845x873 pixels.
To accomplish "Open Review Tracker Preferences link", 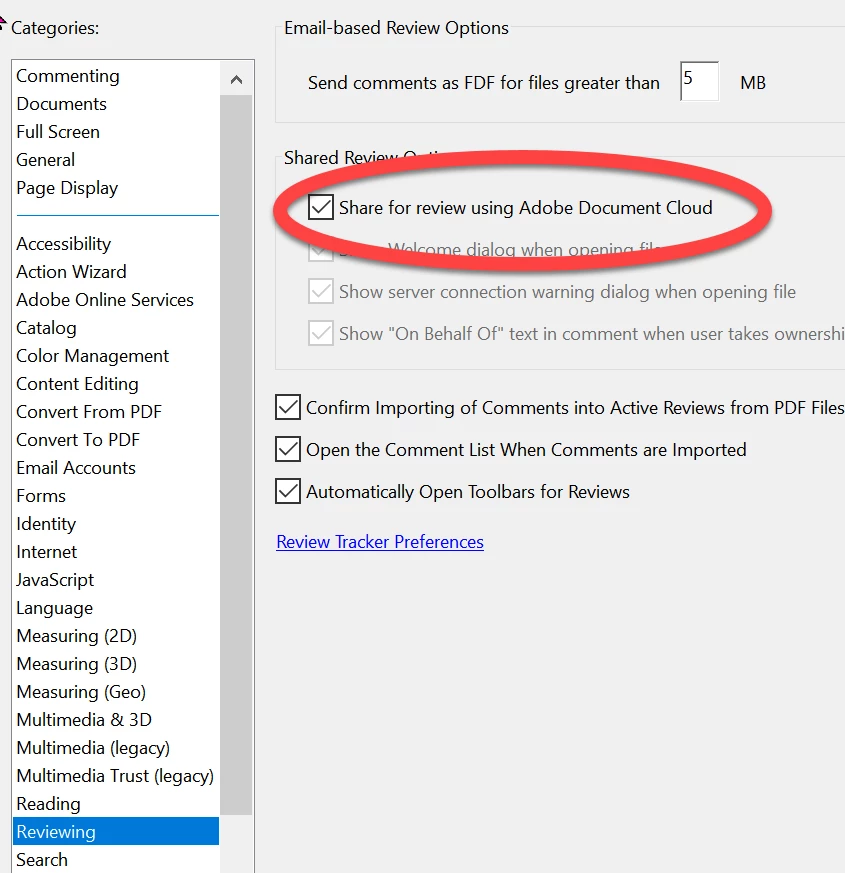I will [380, 542].
